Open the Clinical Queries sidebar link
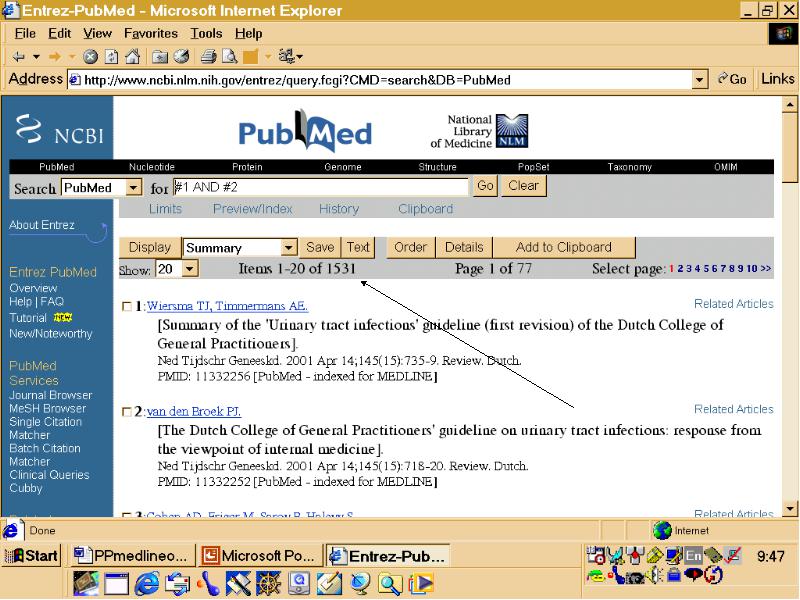 point(49,475)
